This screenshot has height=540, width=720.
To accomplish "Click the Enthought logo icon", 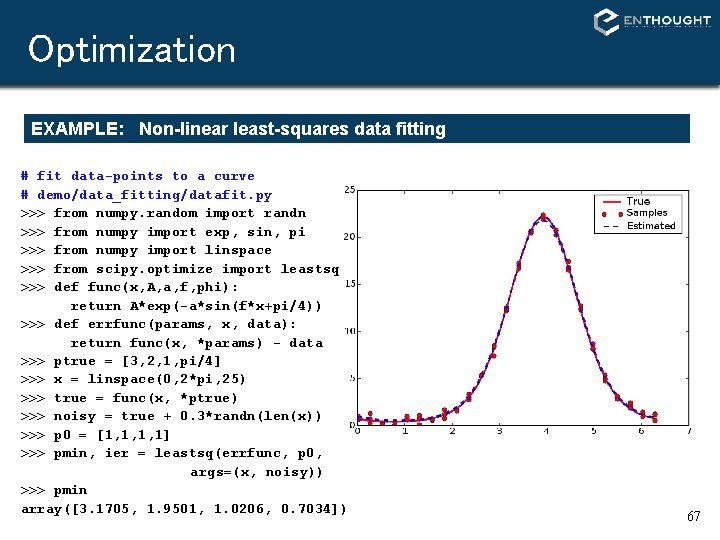I will click(x=606, y=22).
